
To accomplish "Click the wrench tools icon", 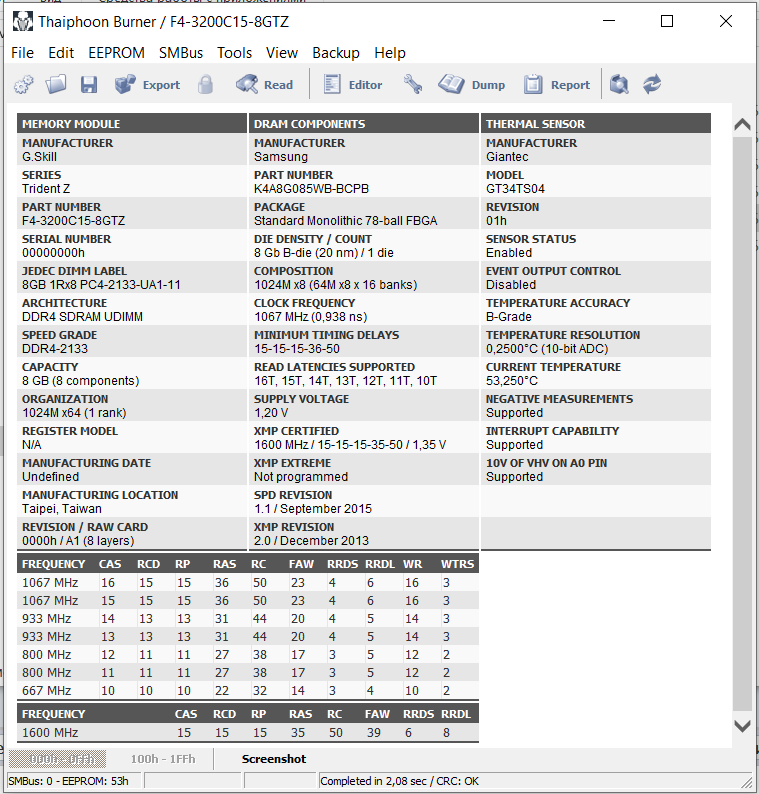I will pyautogui.click(x=413, y=85).
